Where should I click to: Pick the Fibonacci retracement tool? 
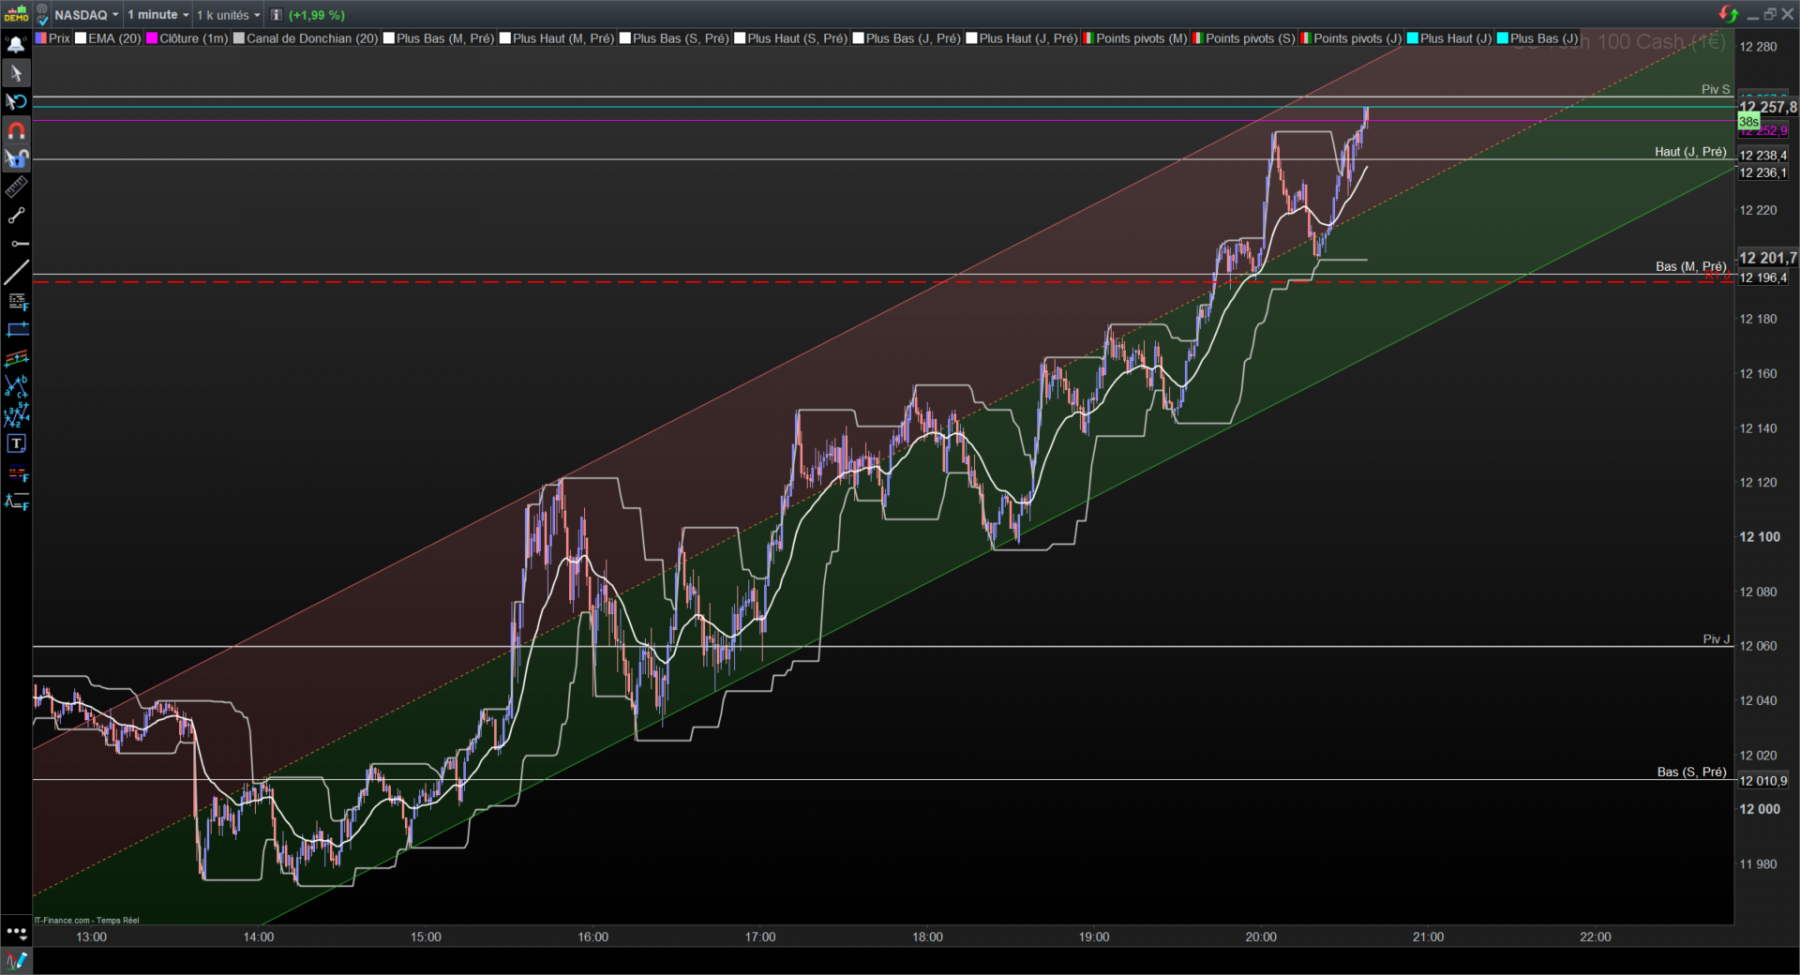16,301
